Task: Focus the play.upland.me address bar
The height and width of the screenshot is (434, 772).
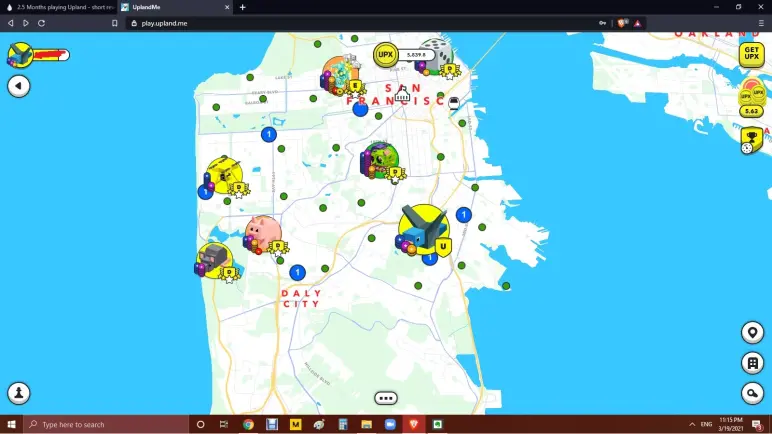Action: tap(364, 23)
